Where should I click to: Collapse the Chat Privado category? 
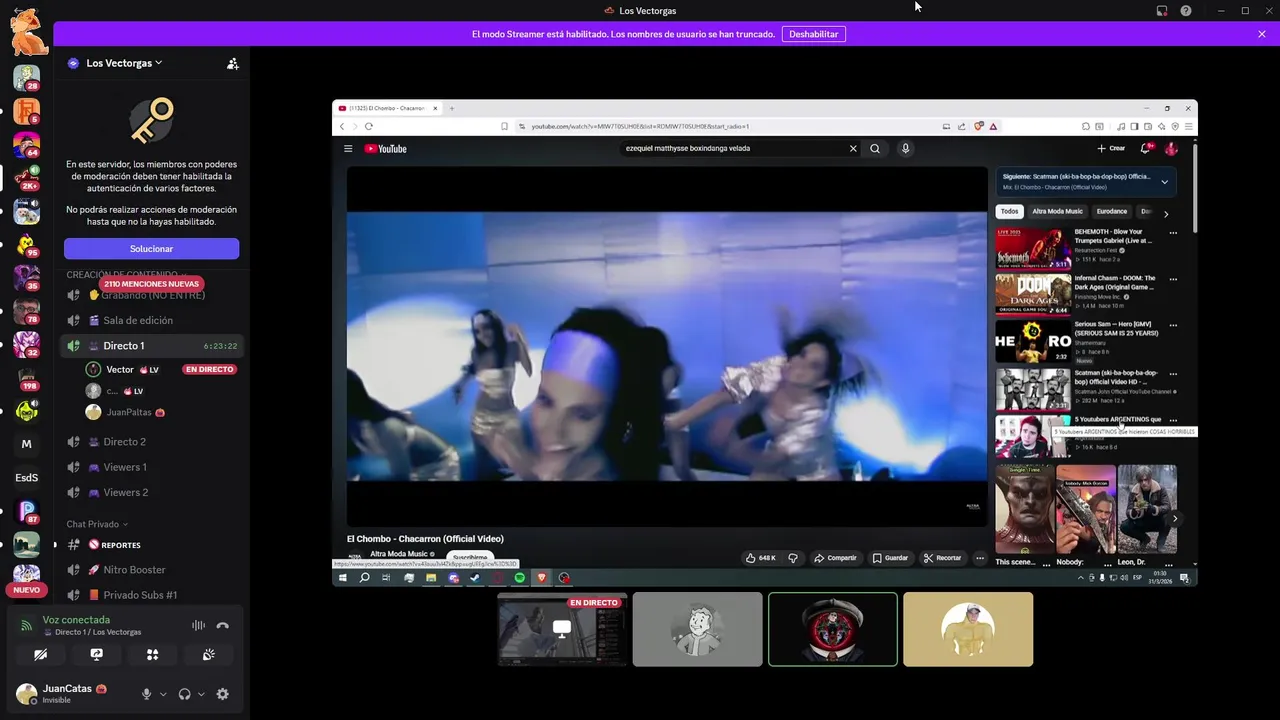(97, 524)
